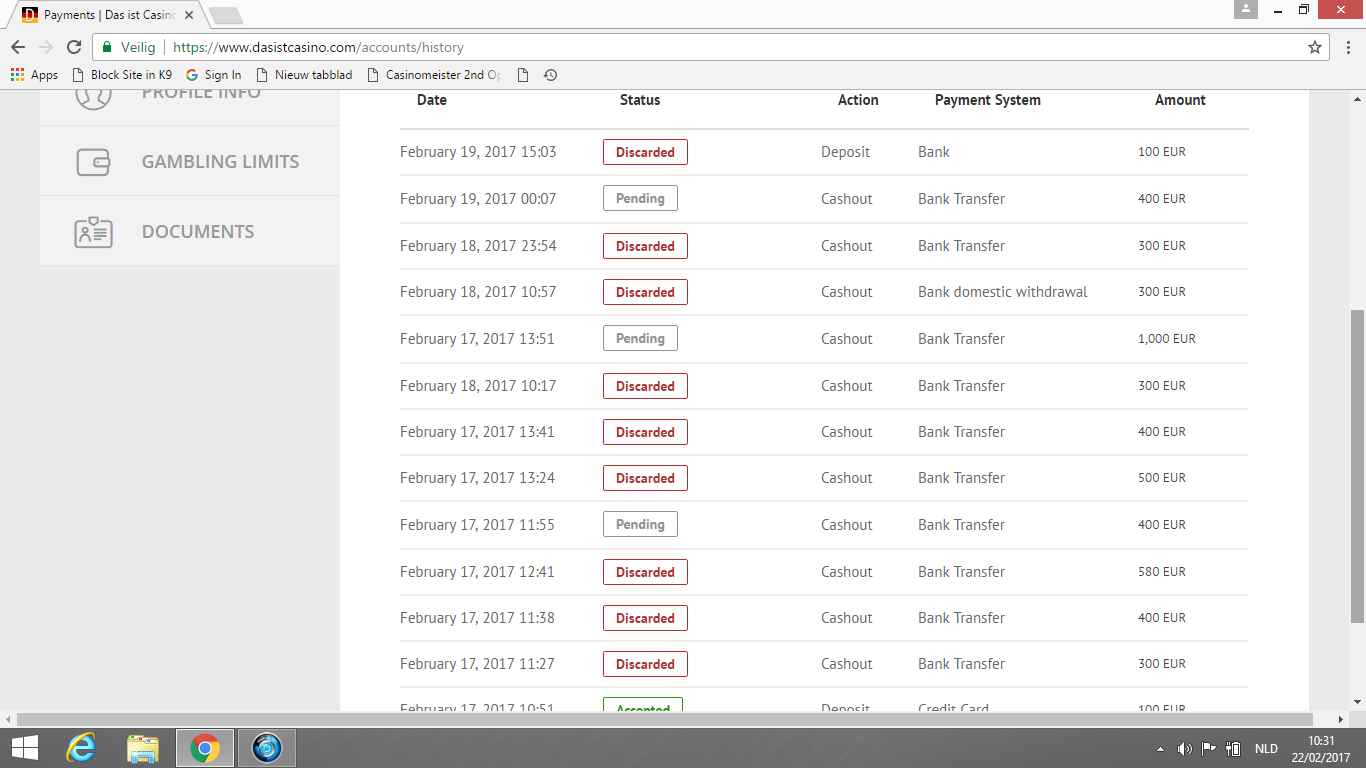
Task: Open Chrome menu three-dot icon
Action: pos(1347,47)
